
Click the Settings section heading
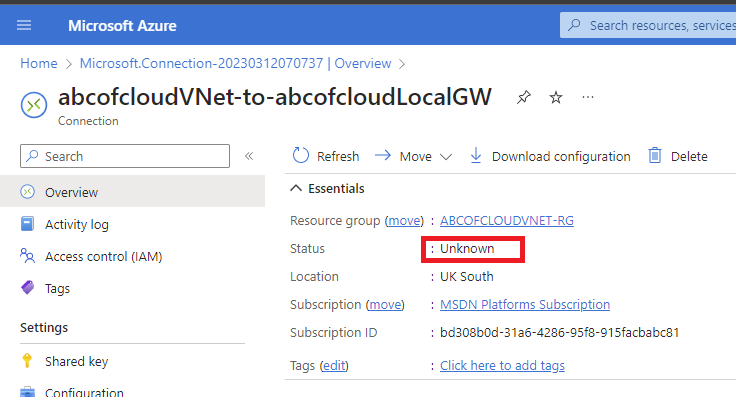(x=44, y=328)
